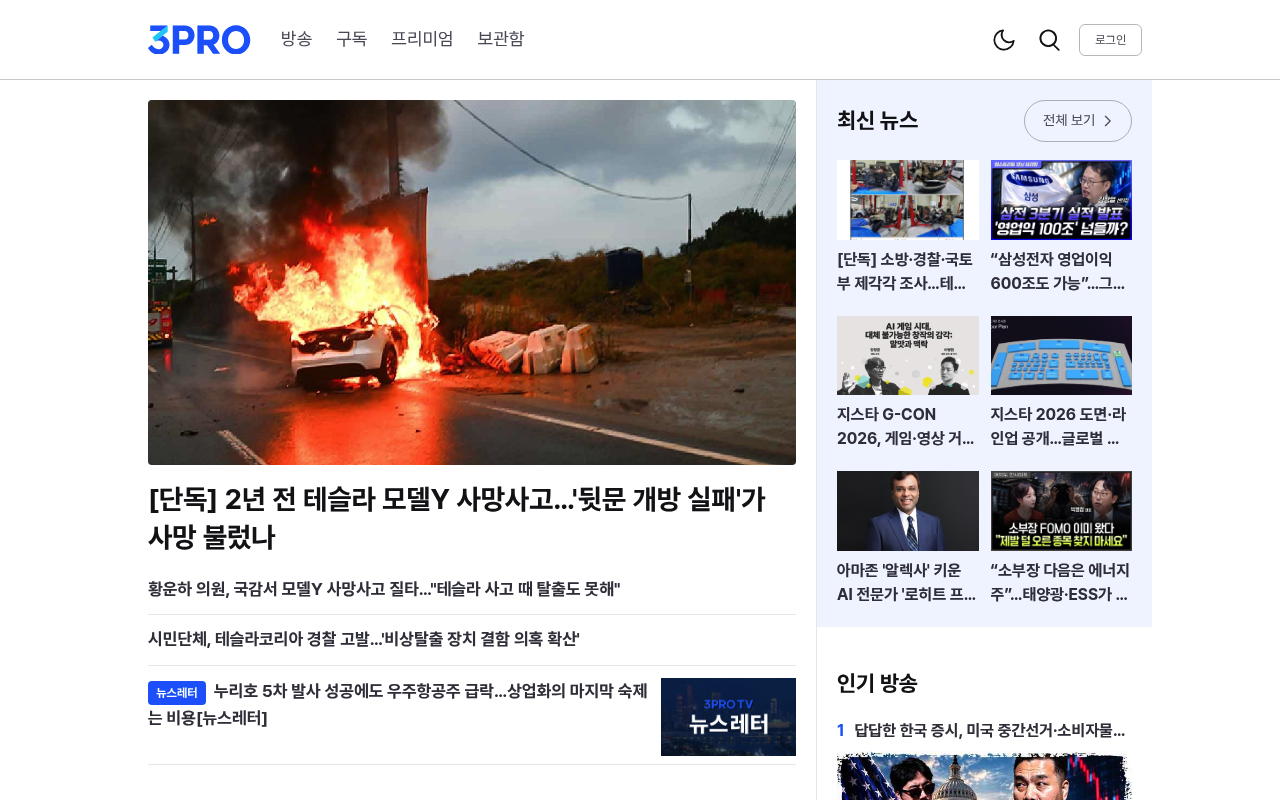
Task: Open the 소부장 다음은 에너지주 article title
Action: (x=1061, y=582)
